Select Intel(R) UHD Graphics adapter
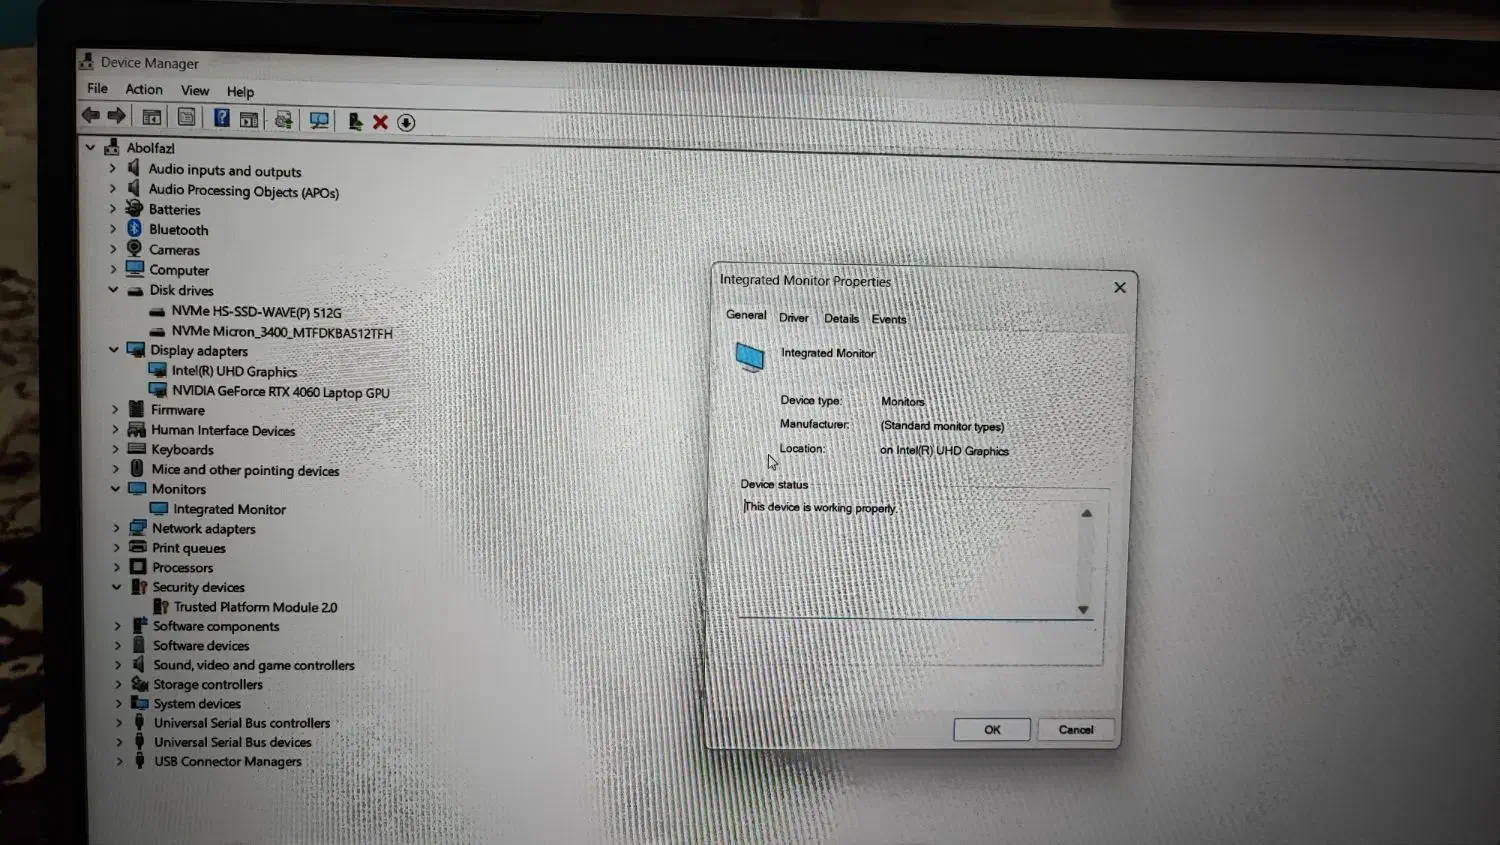The image size is (1500, 845). (x=234, y=371)
